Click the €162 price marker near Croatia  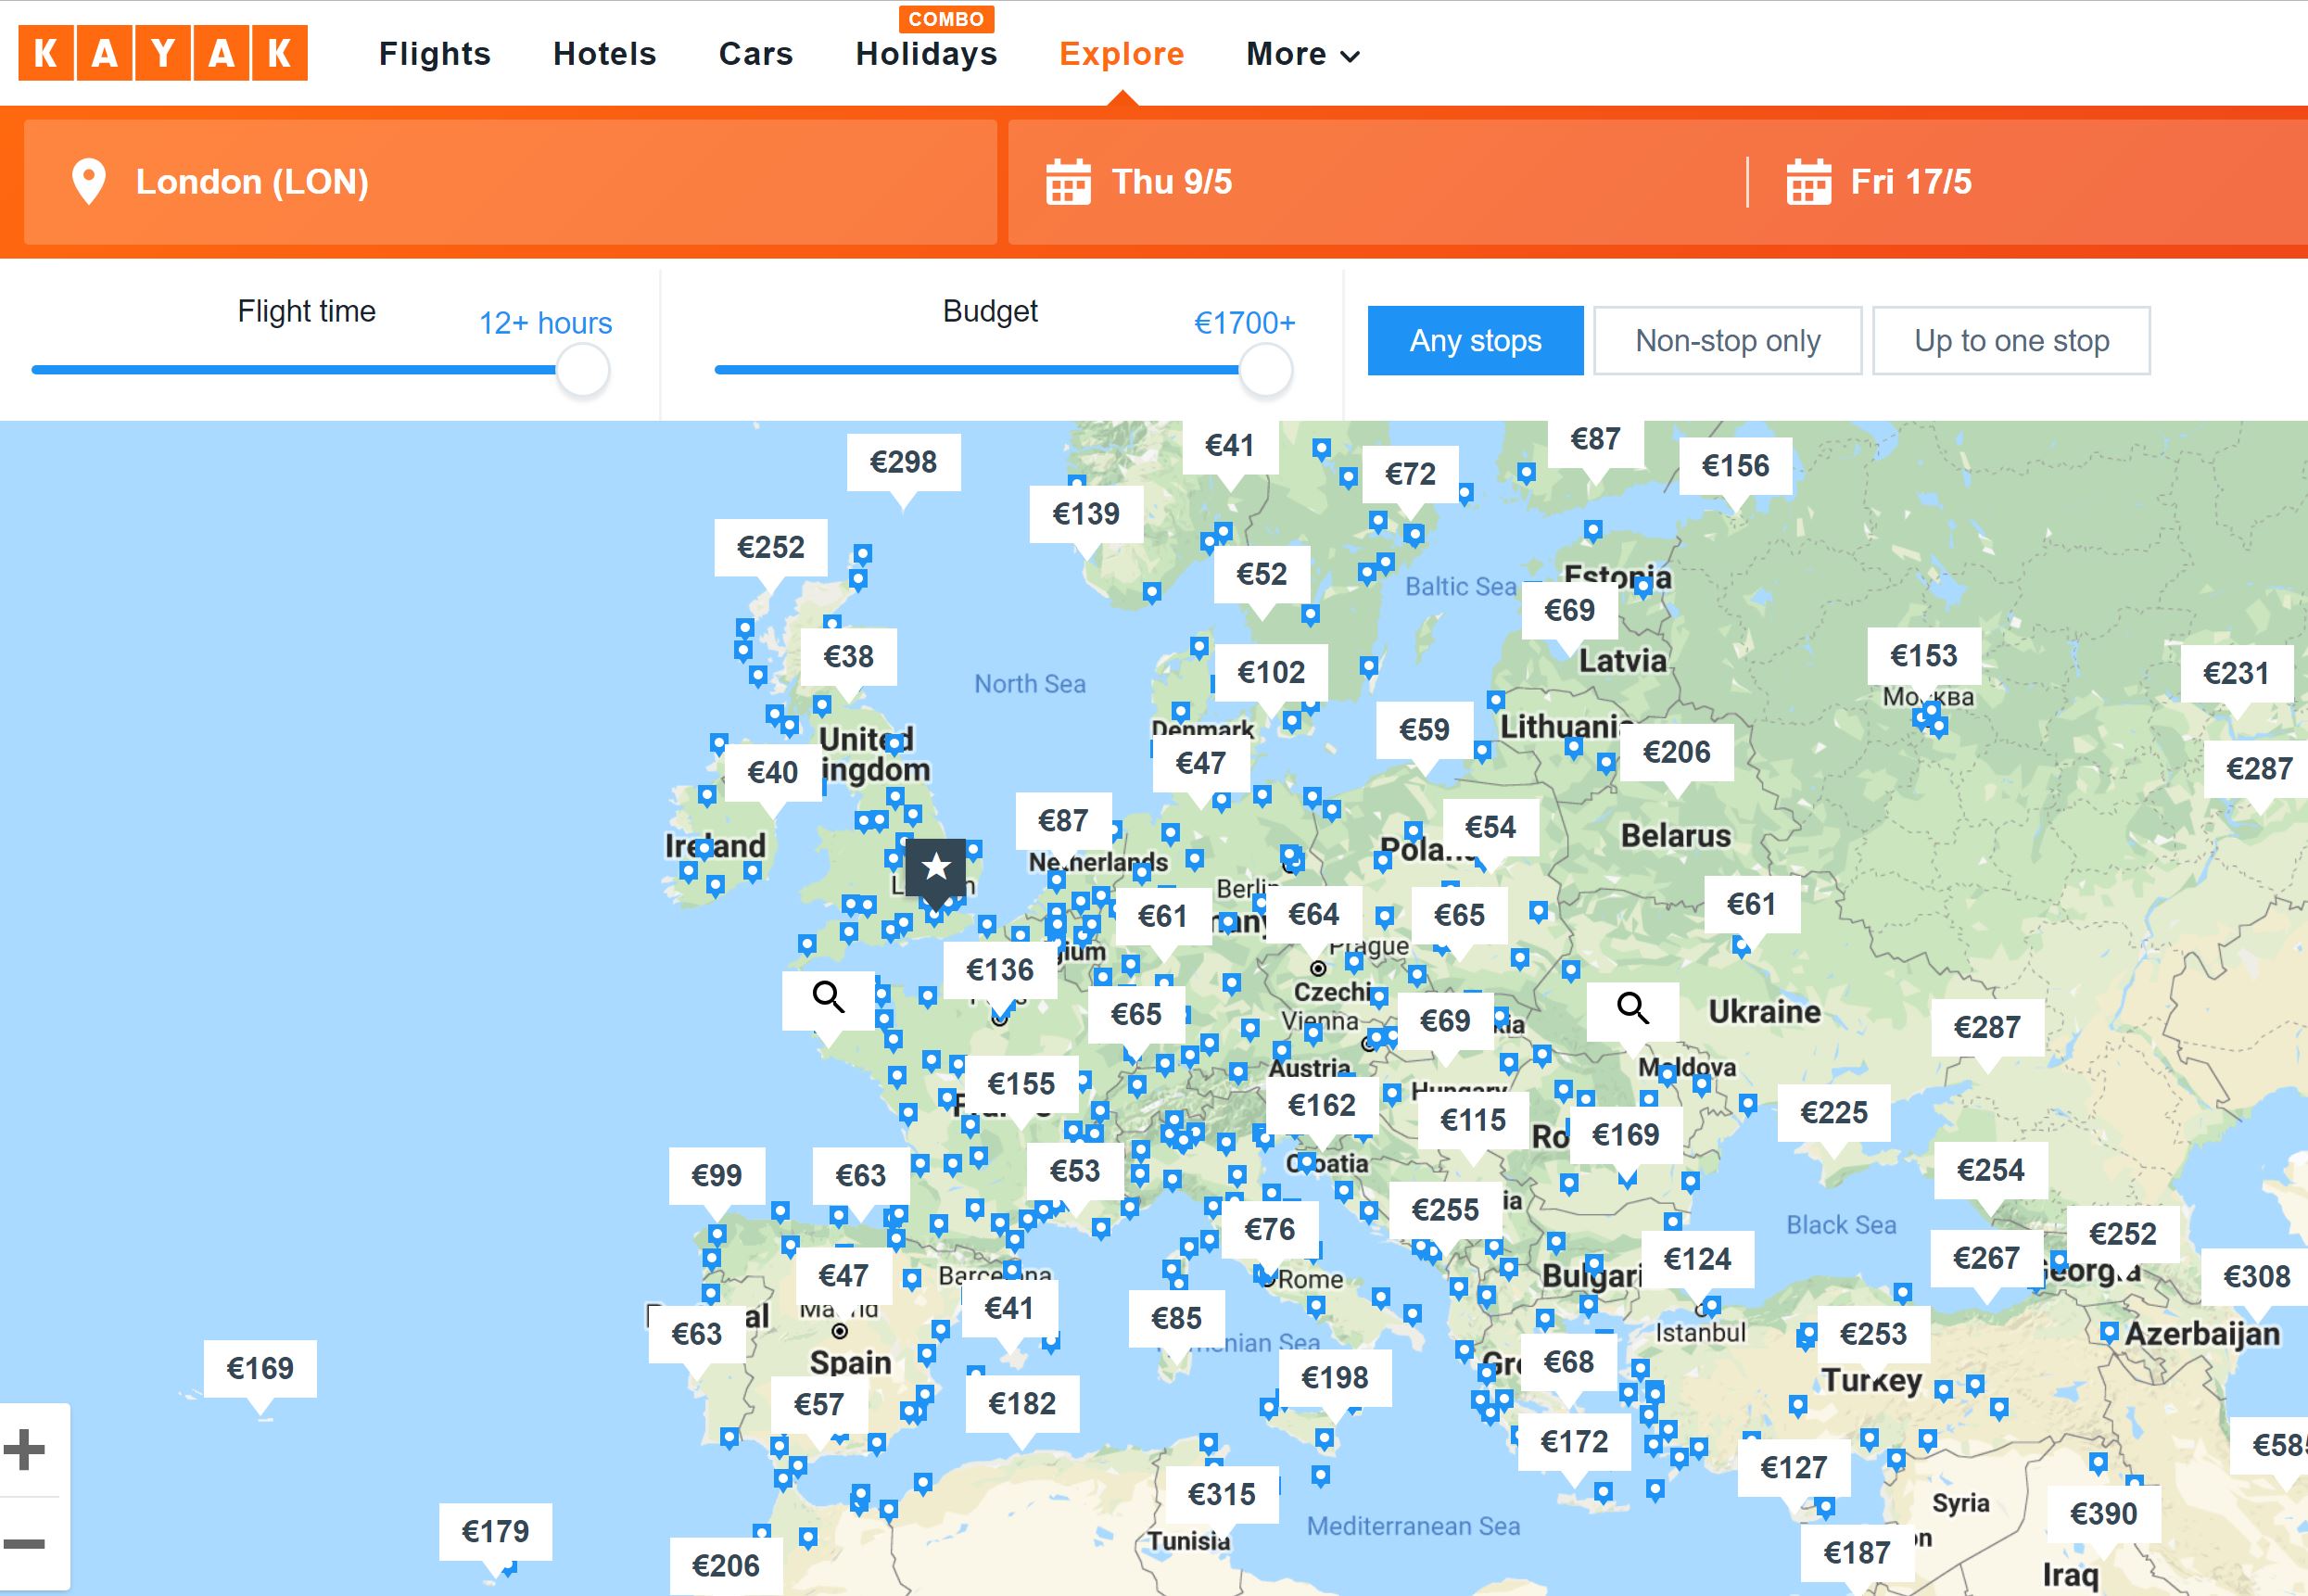[1322, 1105]
